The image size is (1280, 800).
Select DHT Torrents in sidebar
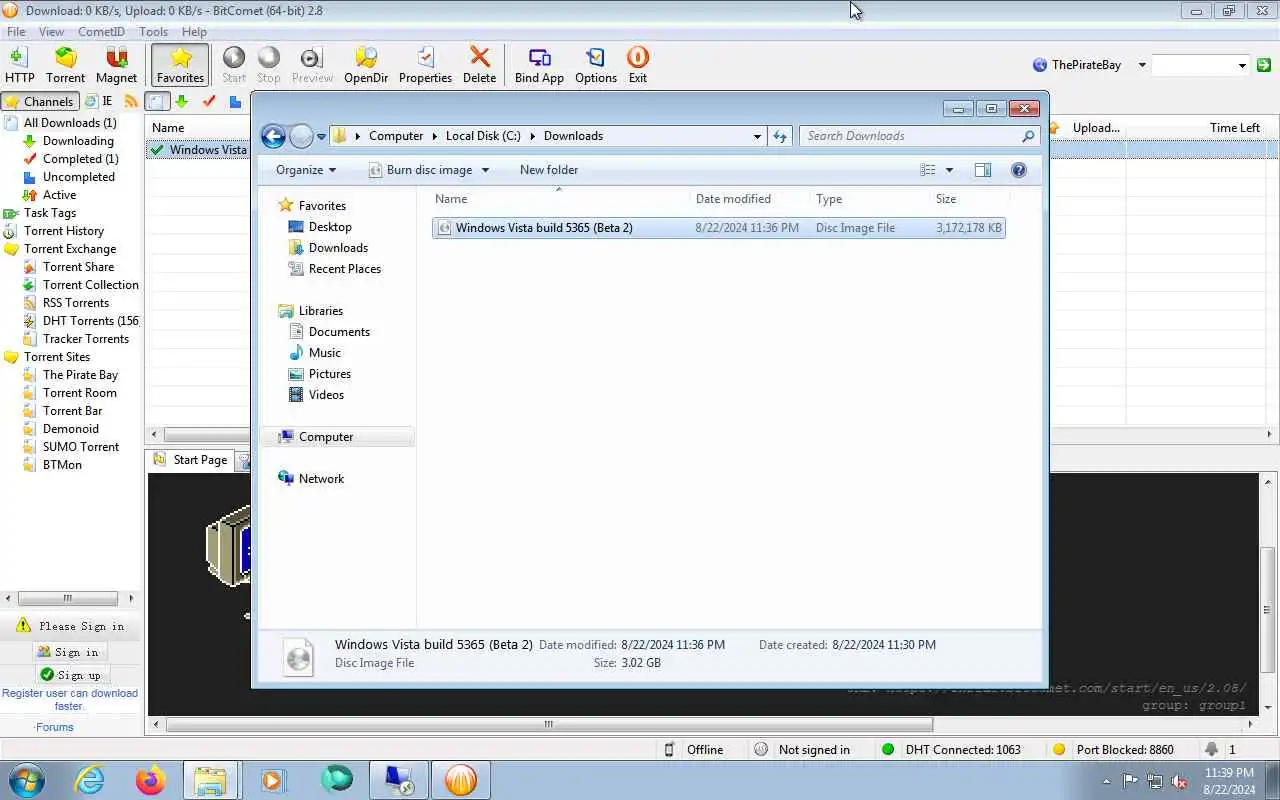click(x=90, y=321)
